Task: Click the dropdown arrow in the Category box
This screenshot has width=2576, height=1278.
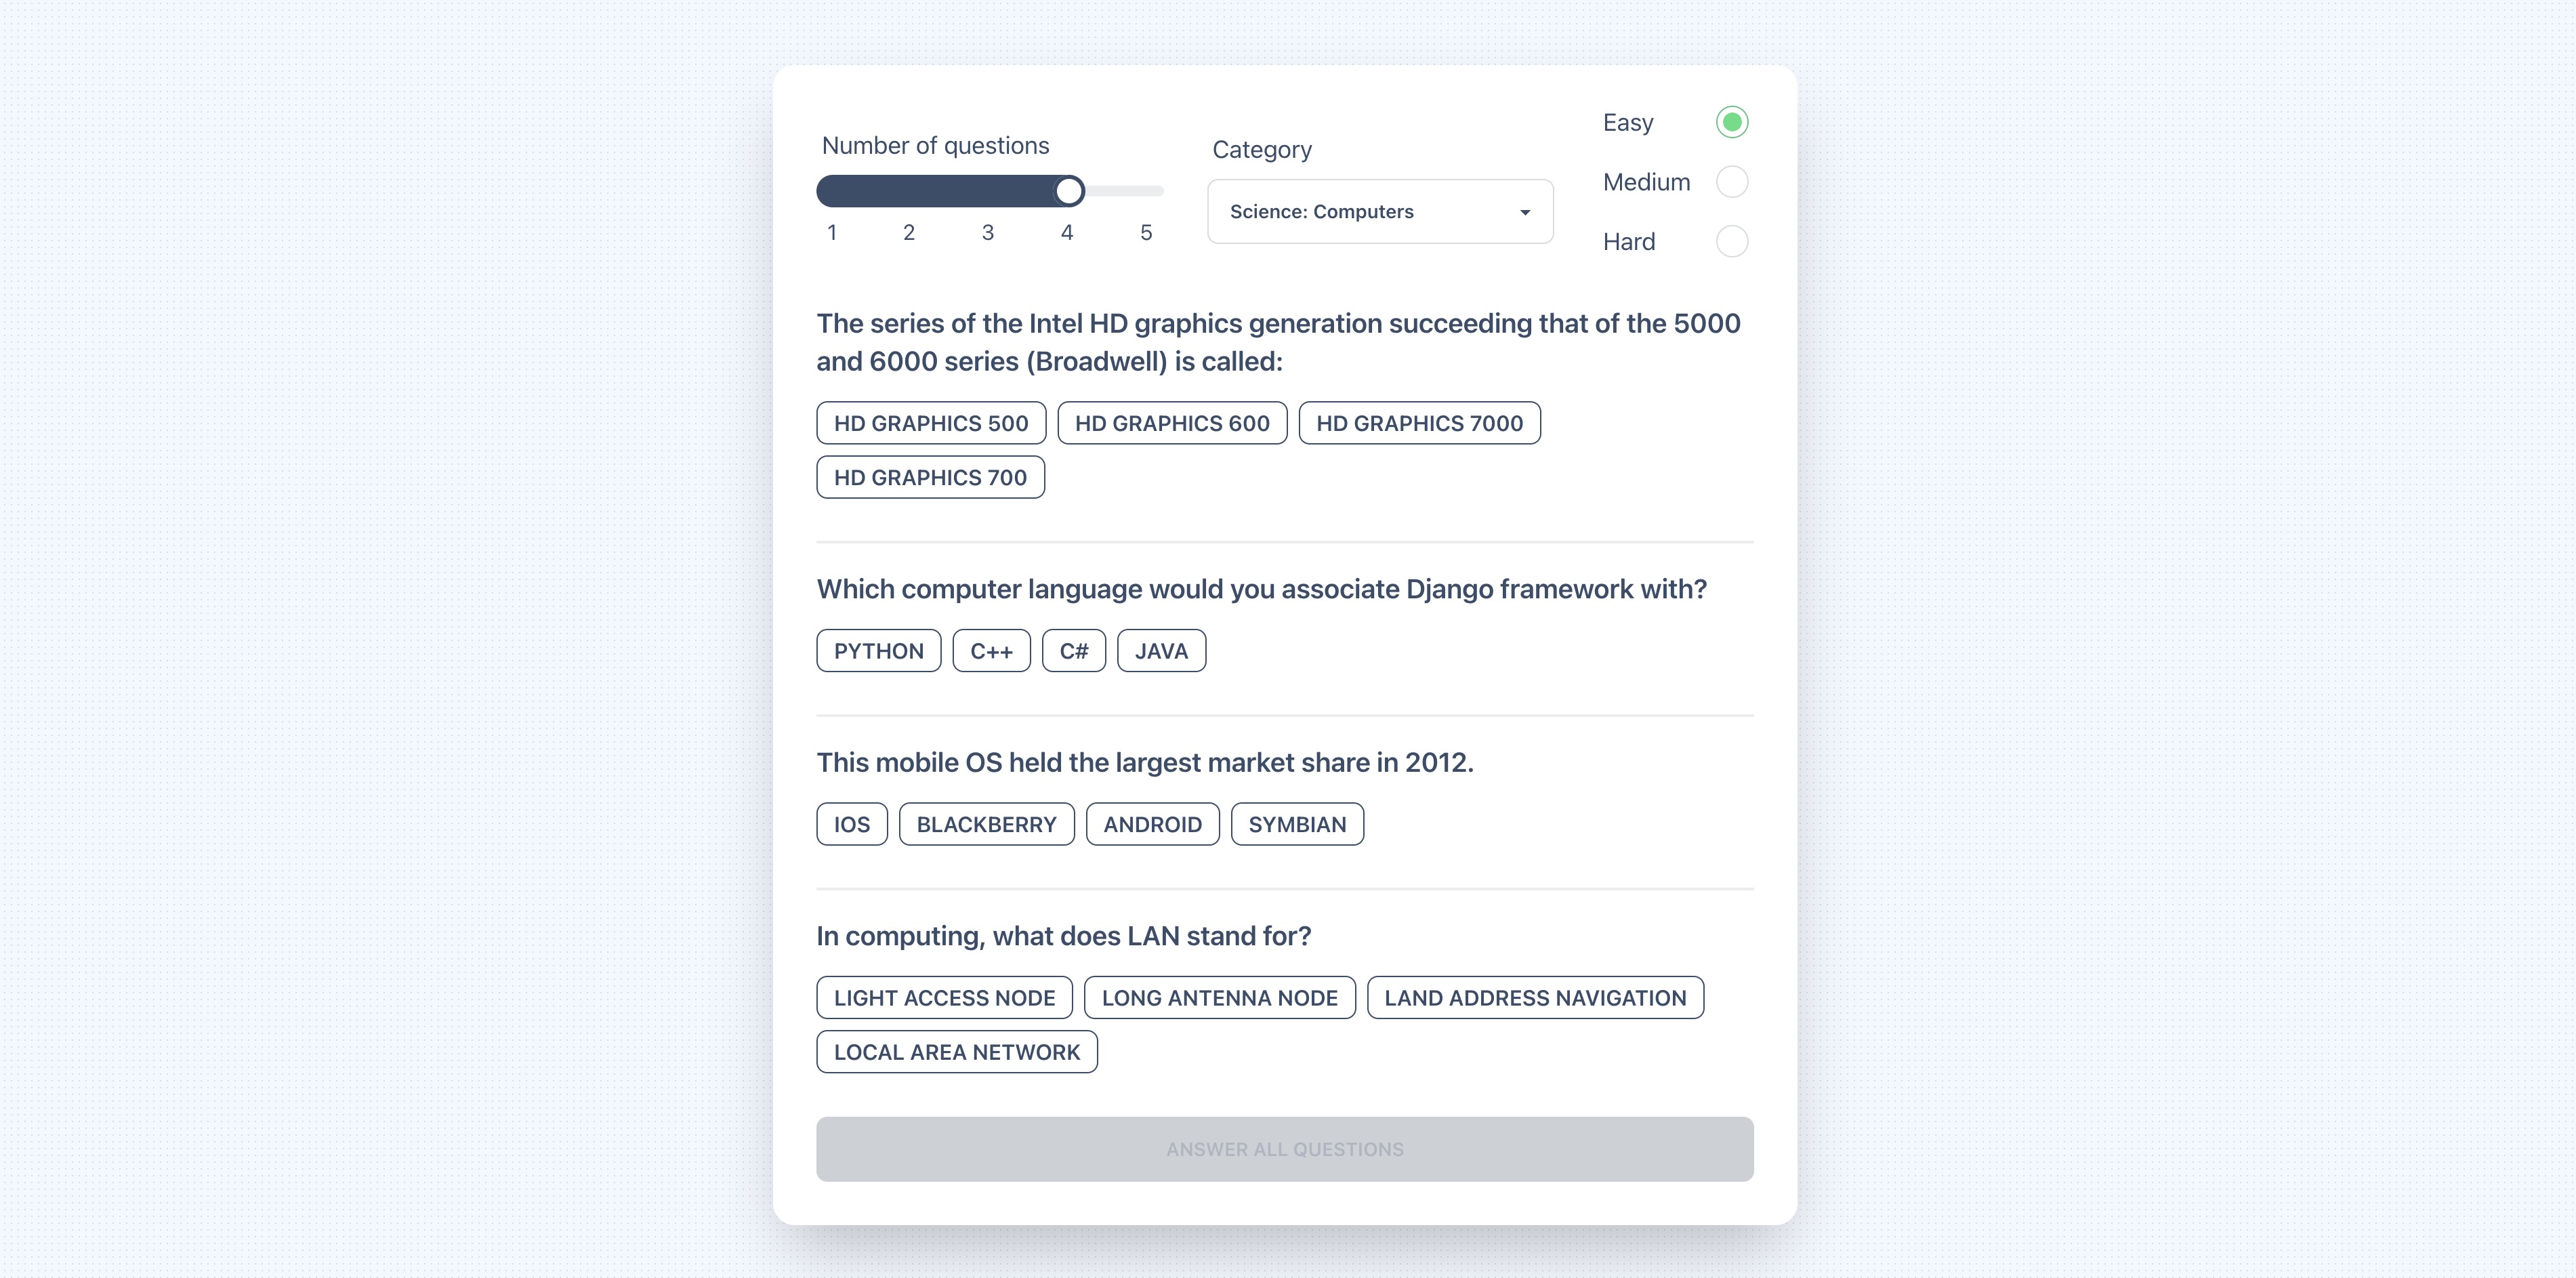Action: pyautogui.click(x=1525, y=212)
